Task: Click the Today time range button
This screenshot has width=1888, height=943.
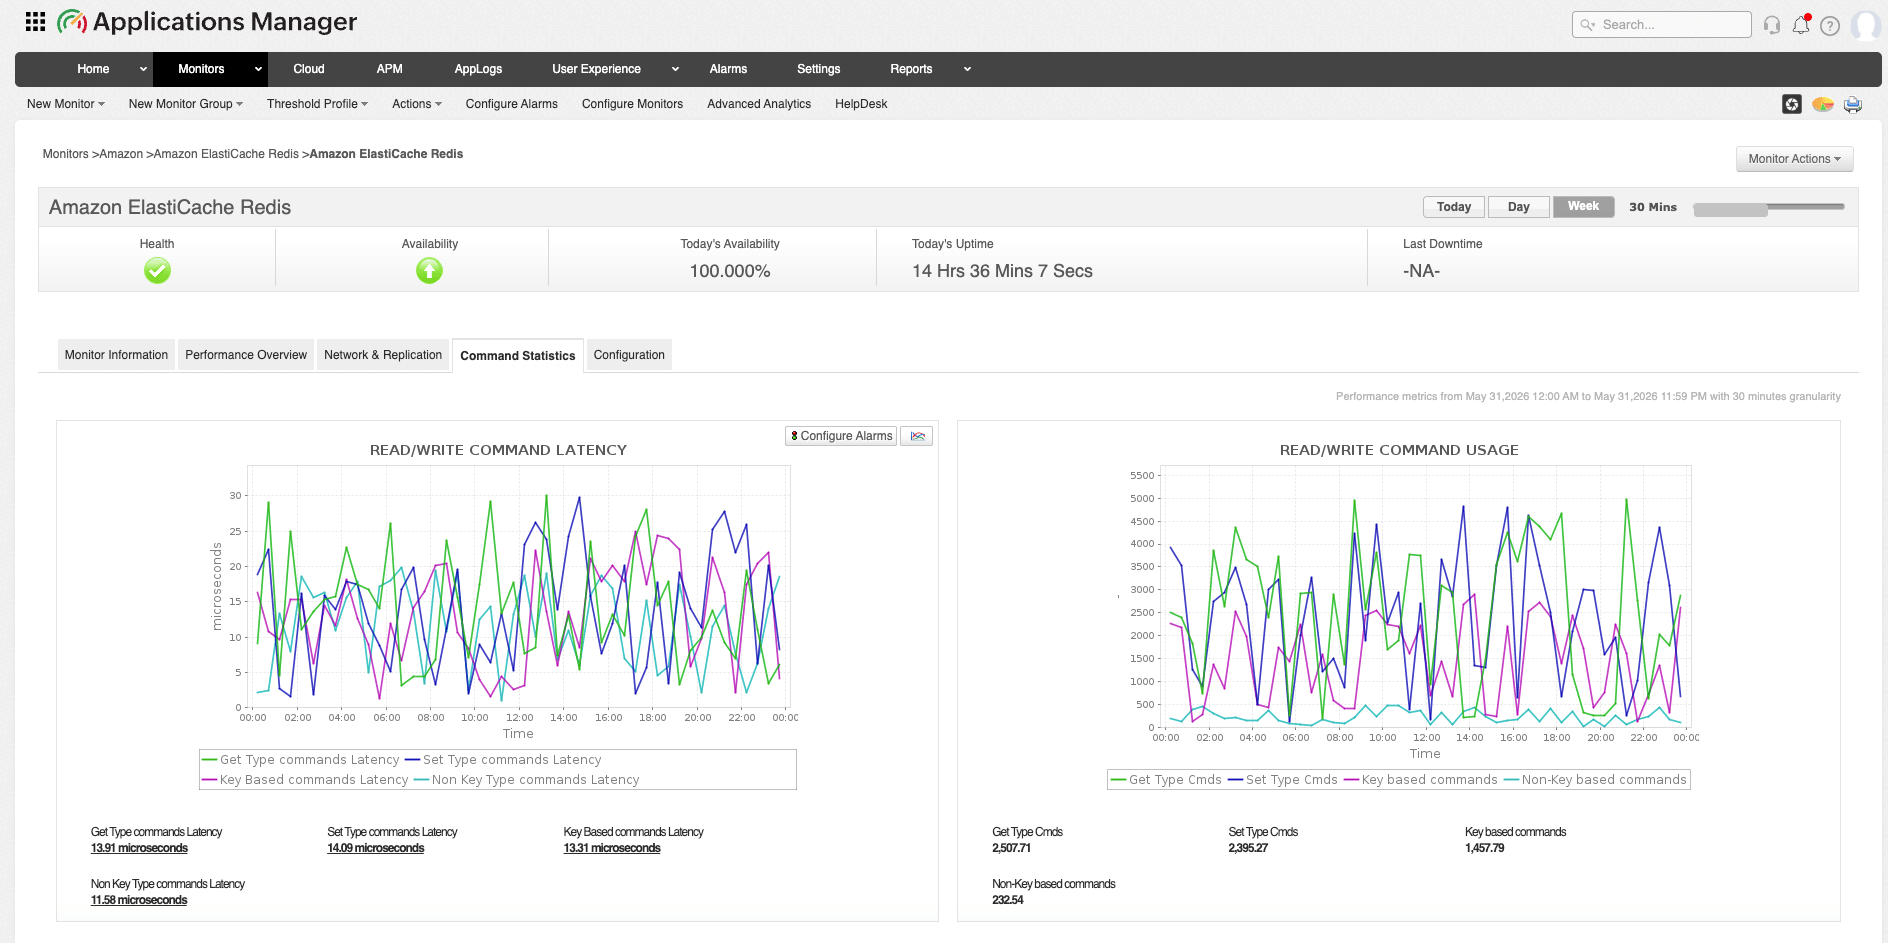Action: pyautogui.click(x=1454, y=207)
